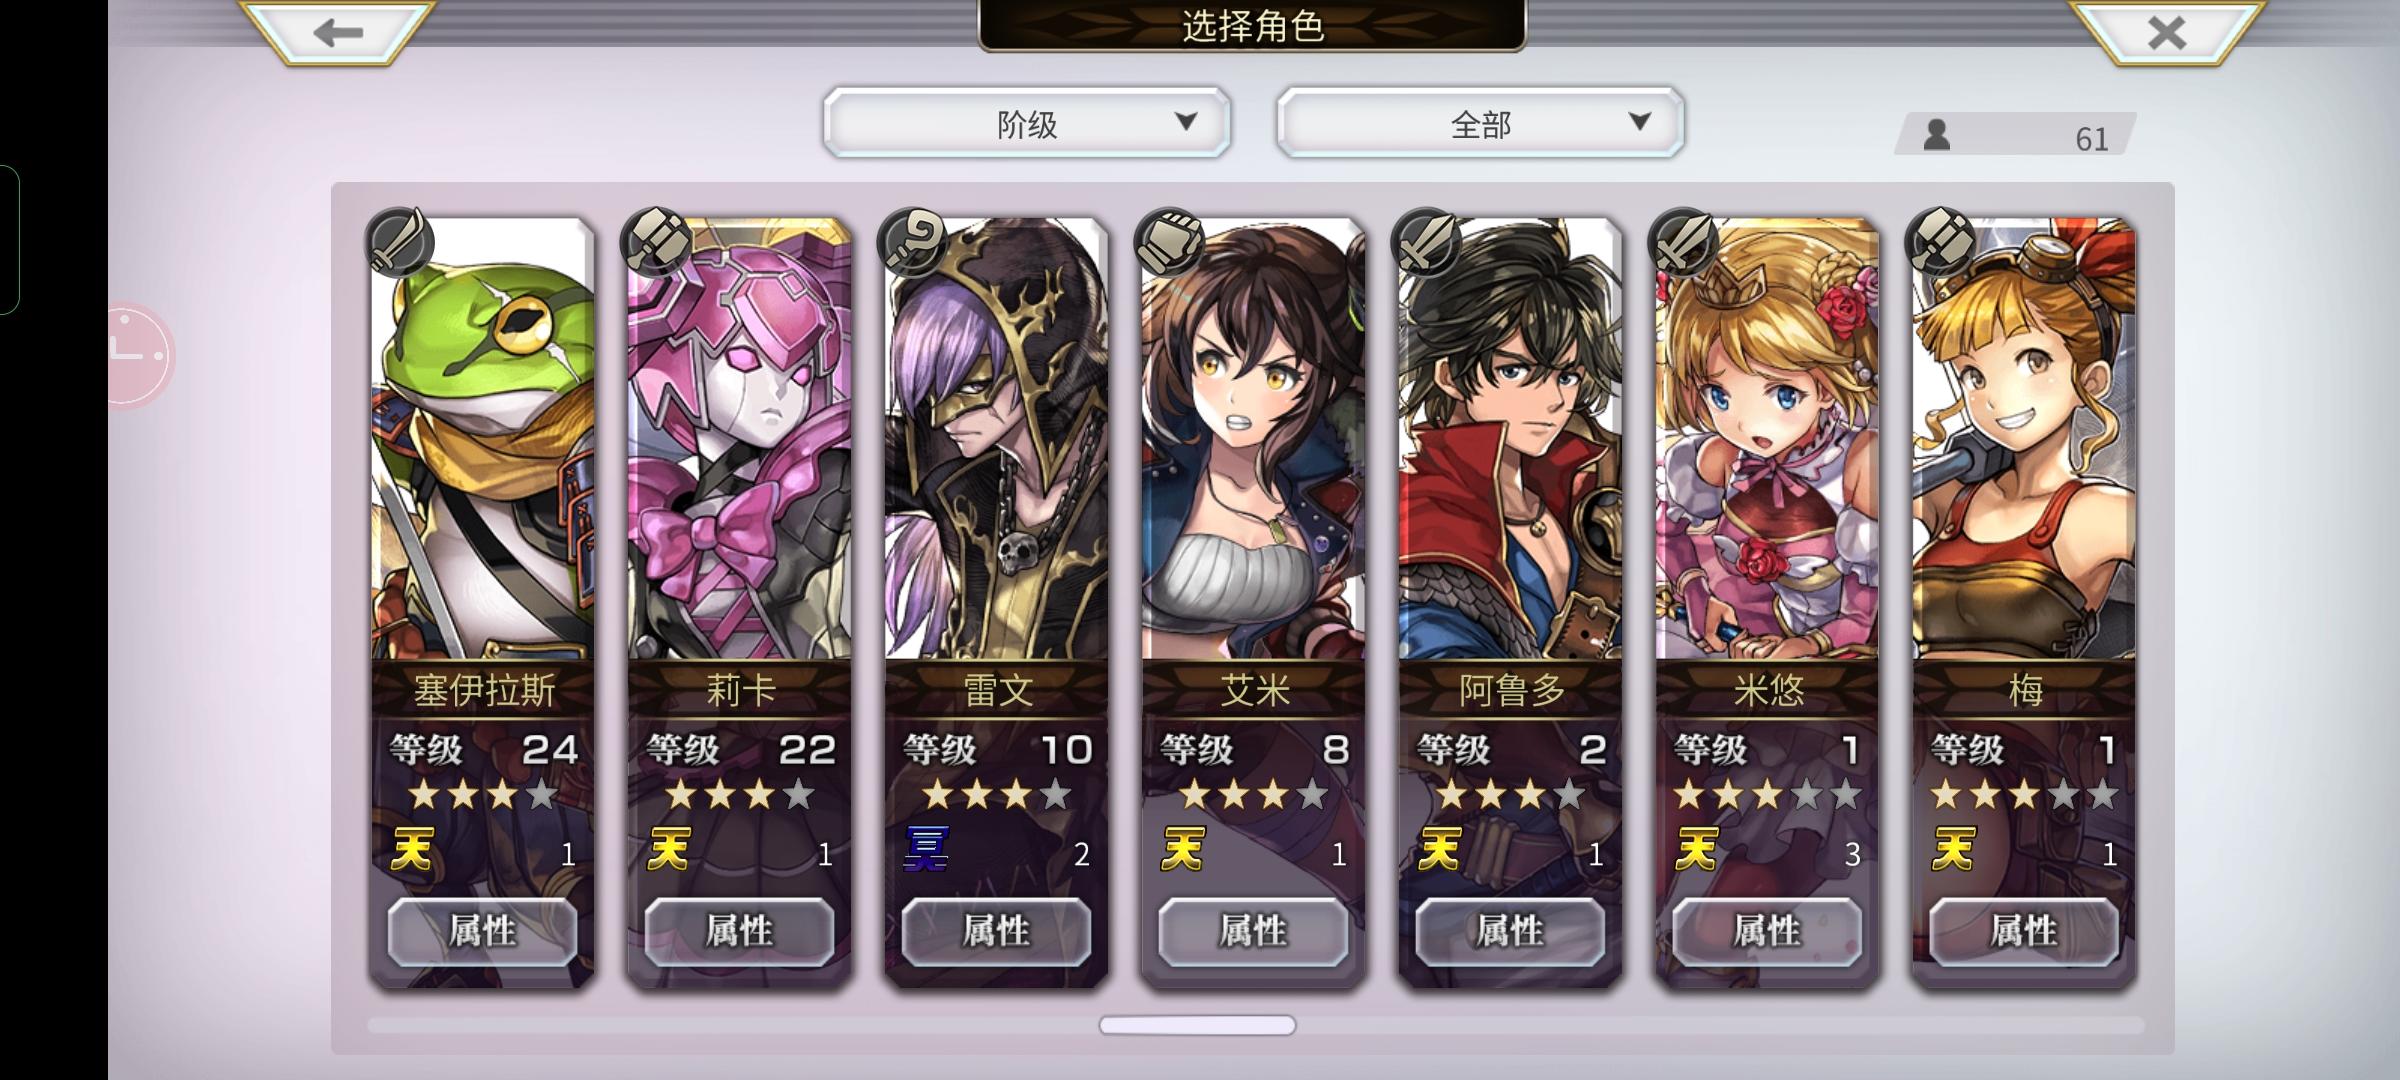
Task: Click the sword weapon icon on 塞伊拉斯
Action: click(x=400, y=242)
